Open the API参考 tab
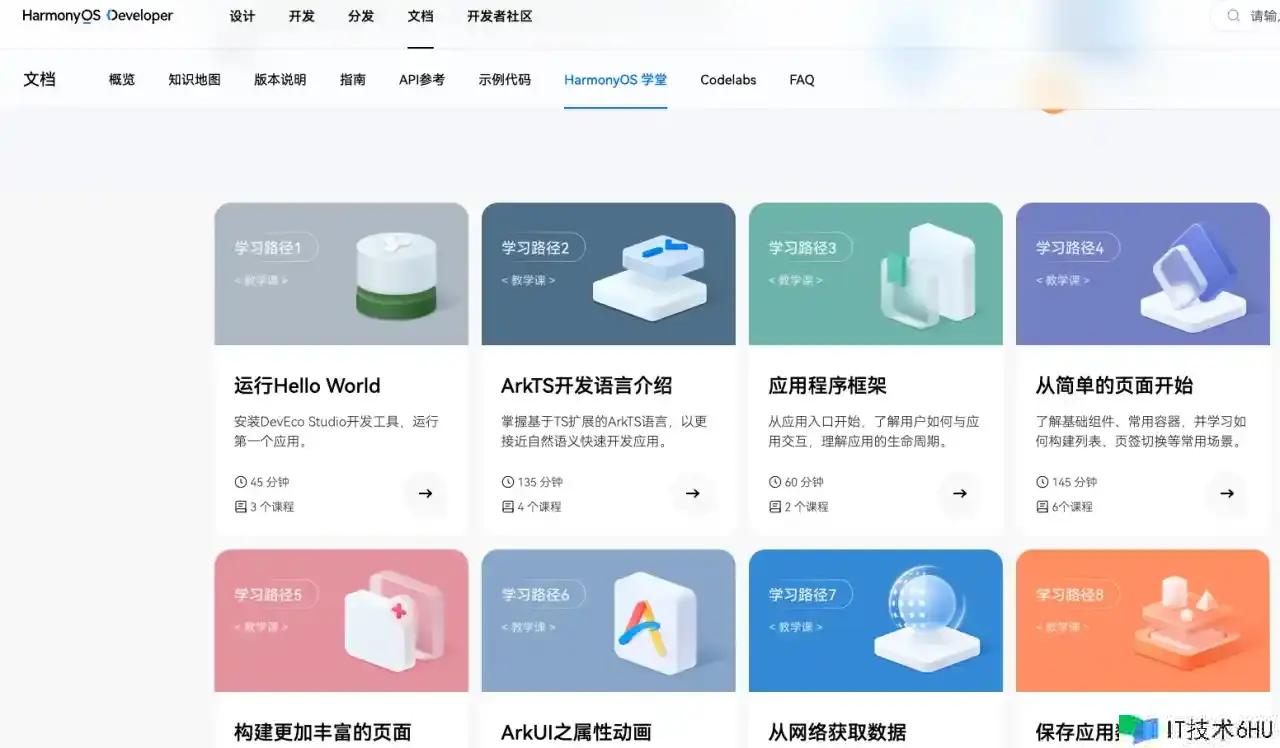 click(x=422, y=80)
